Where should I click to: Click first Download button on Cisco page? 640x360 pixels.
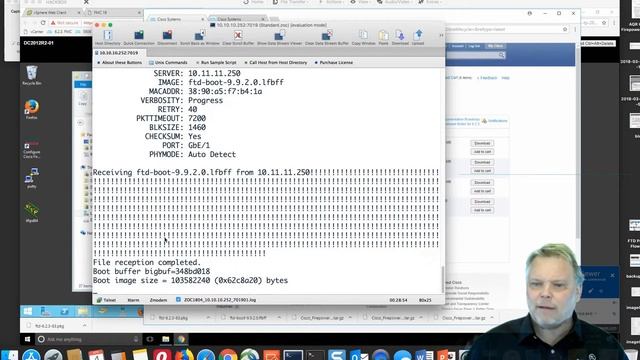pyautogui.click(x=482, y=143)
